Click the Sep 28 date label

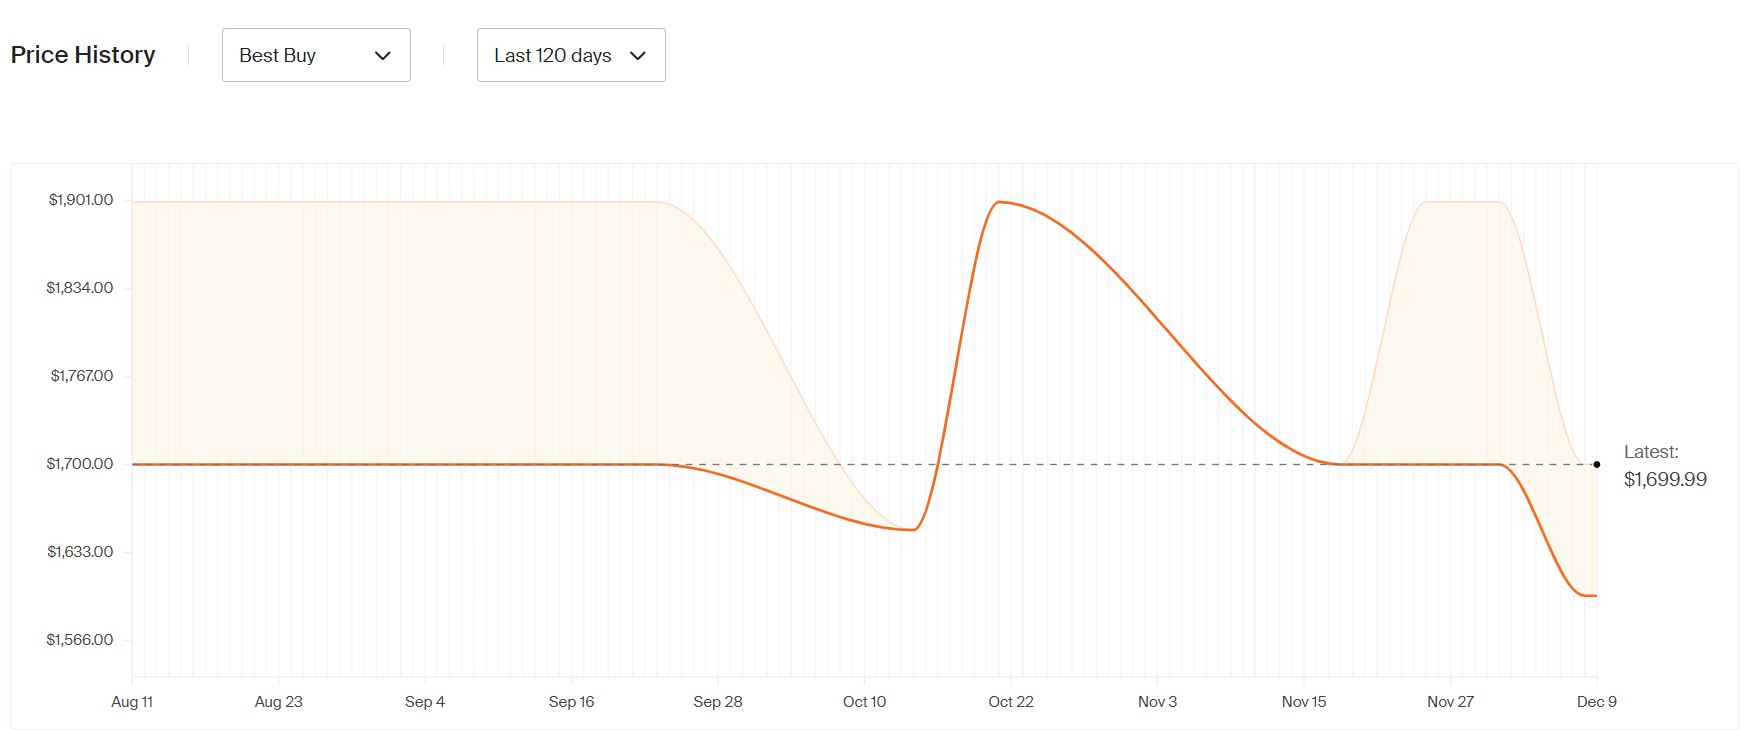tap(718, 702)
